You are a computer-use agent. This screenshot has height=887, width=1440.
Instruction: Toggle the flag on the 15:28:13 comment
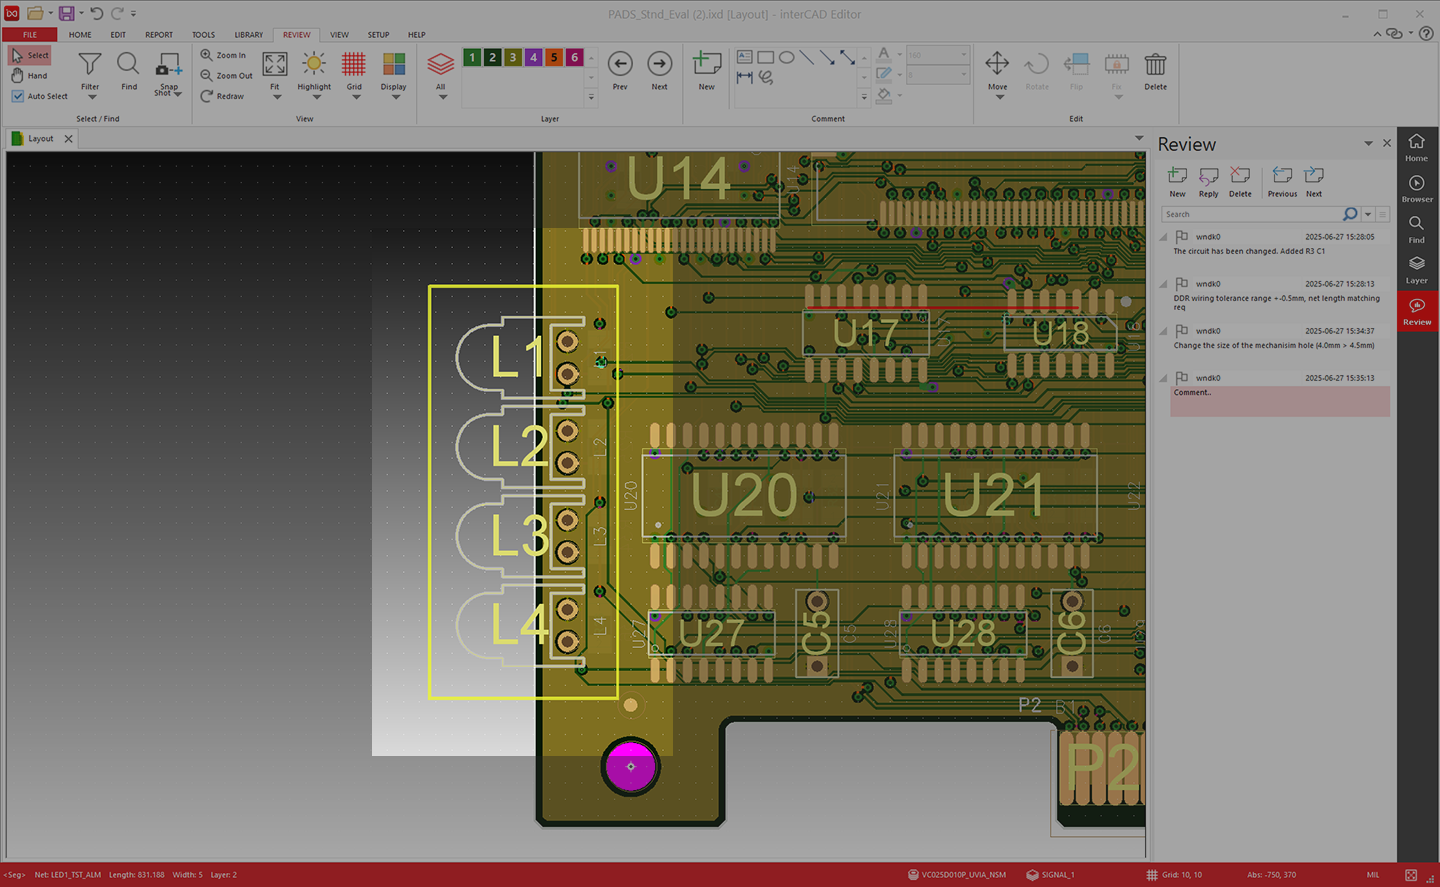tap(1182, 284)
